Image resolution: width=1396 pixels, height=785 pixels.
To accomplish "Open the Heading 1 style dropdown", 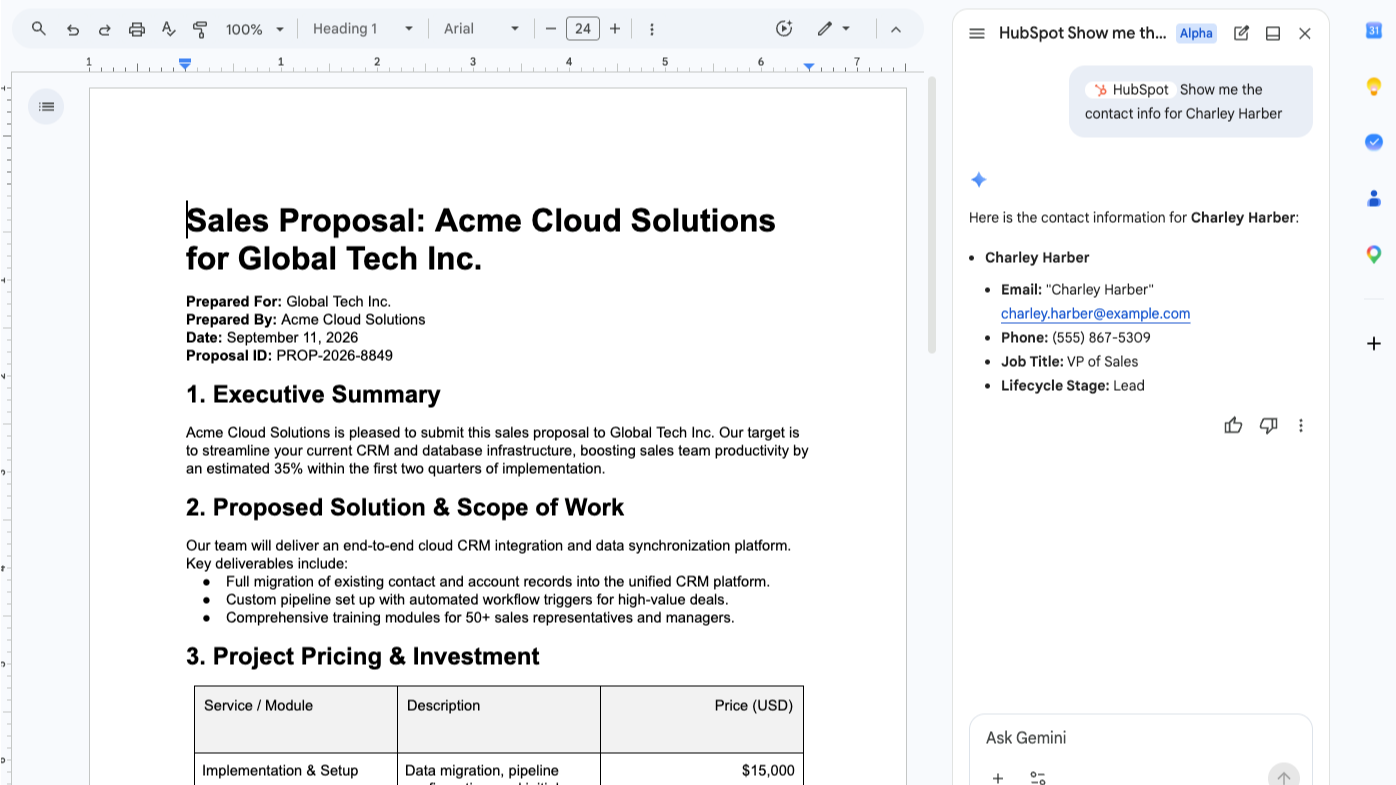I will [362, 29].
